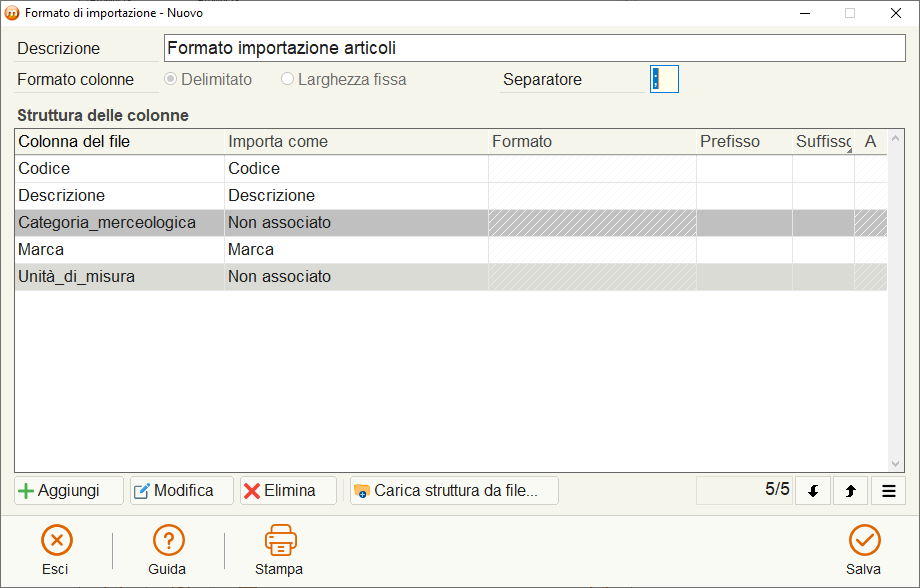This screenshot has height=588, width=920.
Task: Open the Guida help icon
Action: click(x=168, y=540)
